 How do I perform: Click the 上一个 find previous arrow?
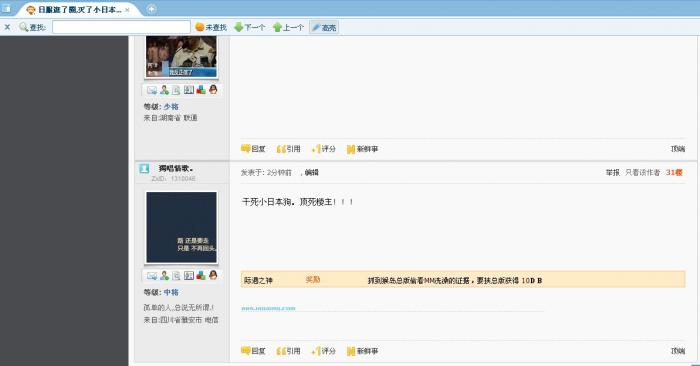(288, 27)
